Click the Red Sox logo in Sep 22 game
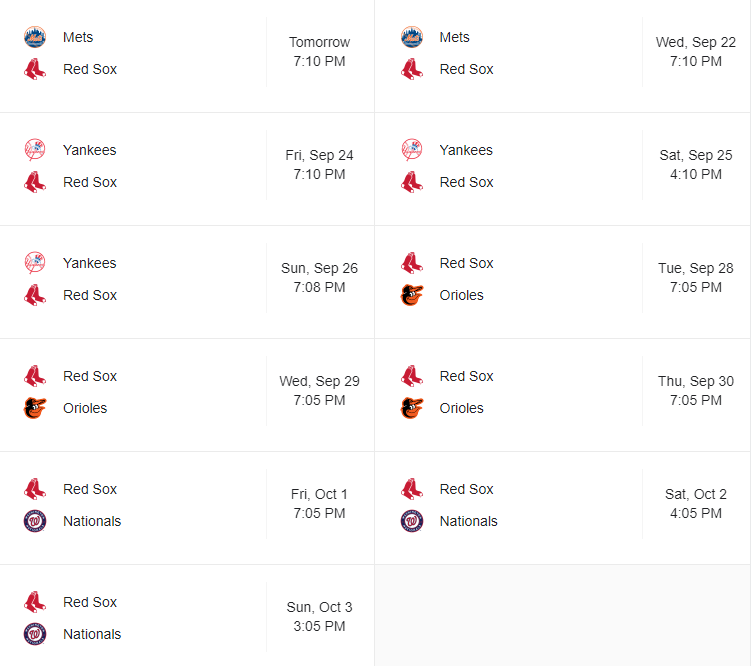Image resolution: width=751 pixels, height=666 pixels. tap(412, 69)
